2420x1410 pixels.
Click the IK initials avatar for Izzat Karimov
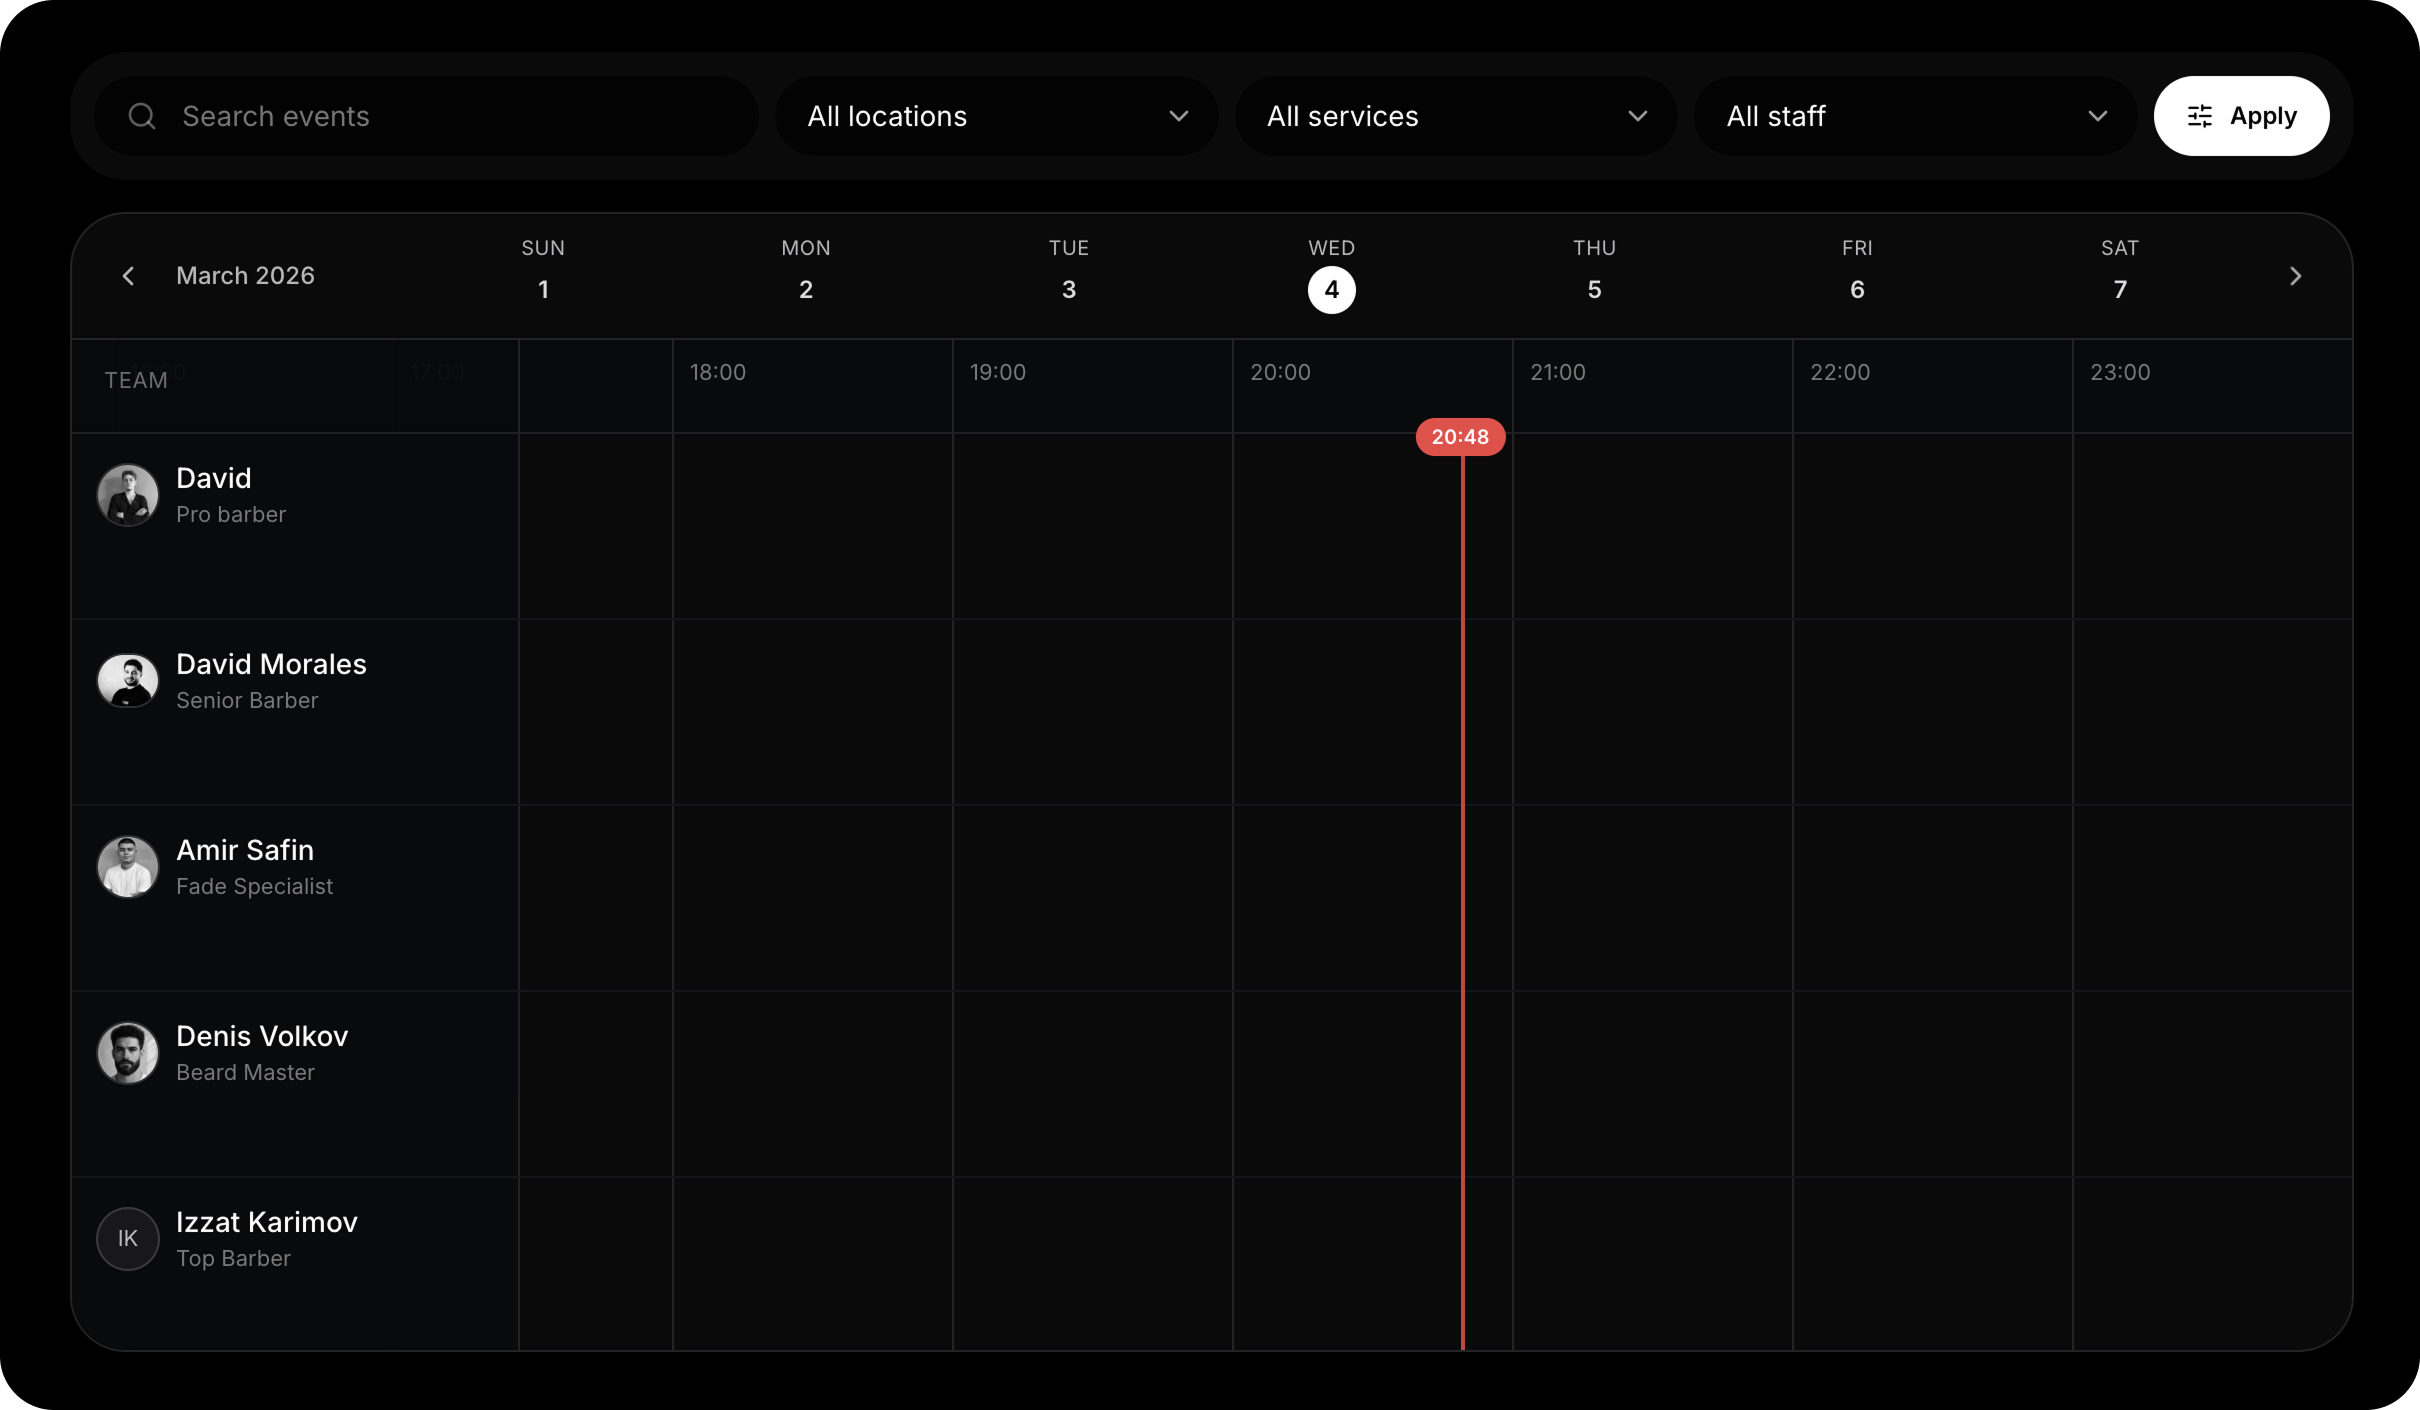click(127, 1238)
